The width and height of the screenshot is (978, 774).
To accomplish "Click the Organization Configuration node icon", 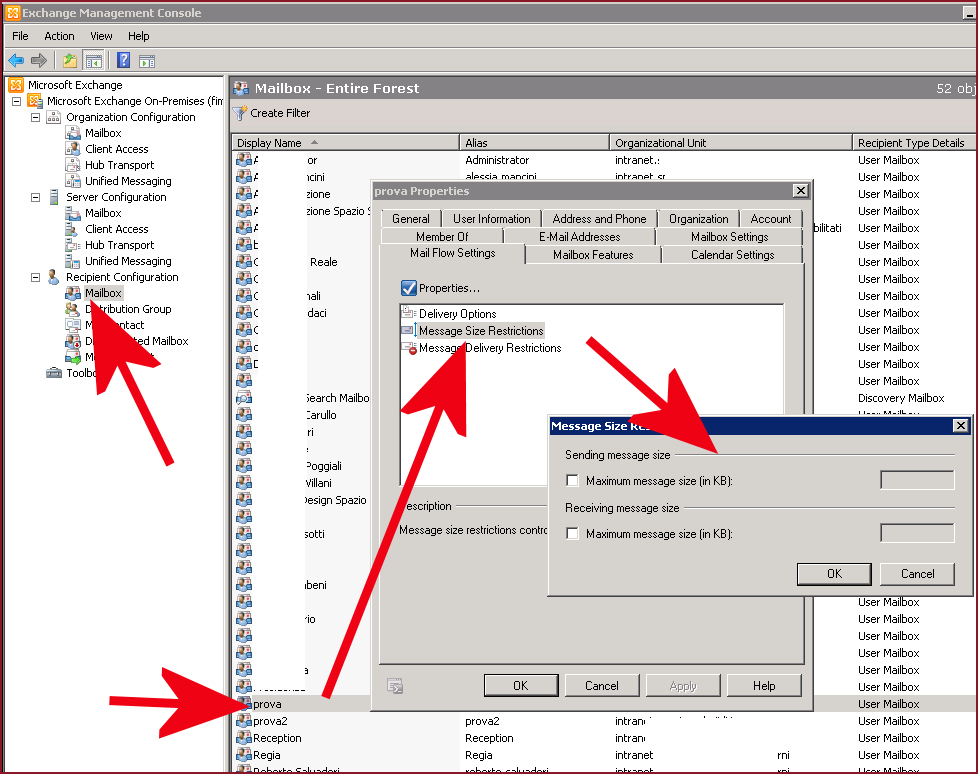I will point(54,117).
